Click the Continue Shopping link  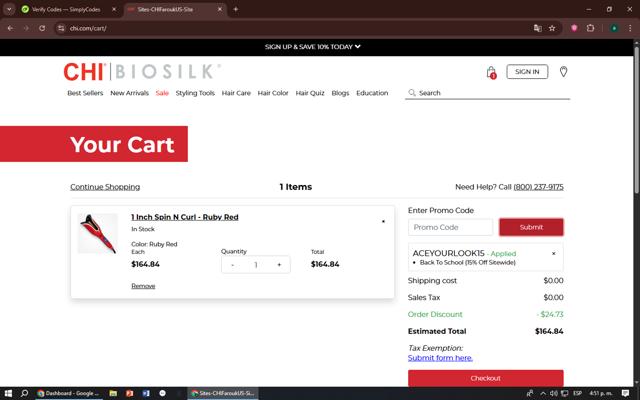pyautogui.click(x=105, y=187)
